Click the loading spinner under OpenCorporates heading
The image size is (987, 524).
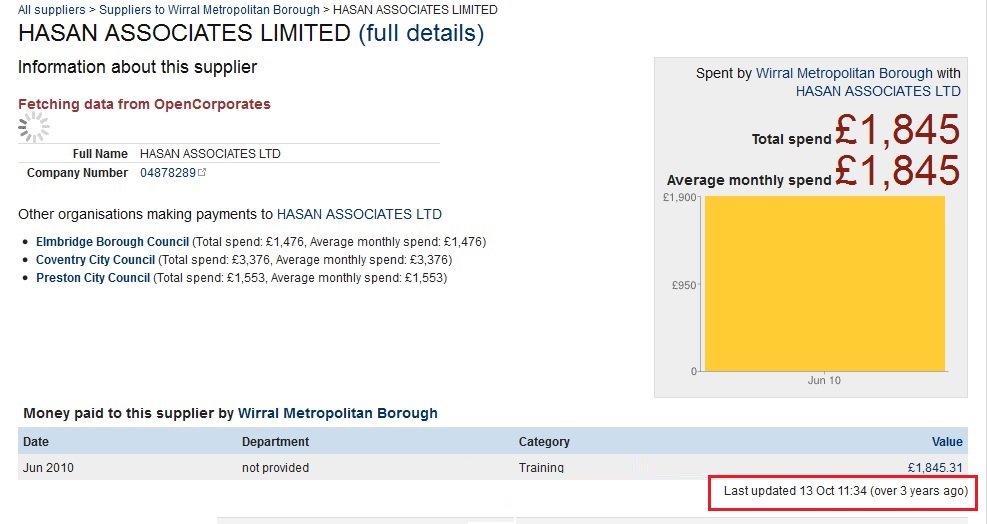click(x=34, y=127)
